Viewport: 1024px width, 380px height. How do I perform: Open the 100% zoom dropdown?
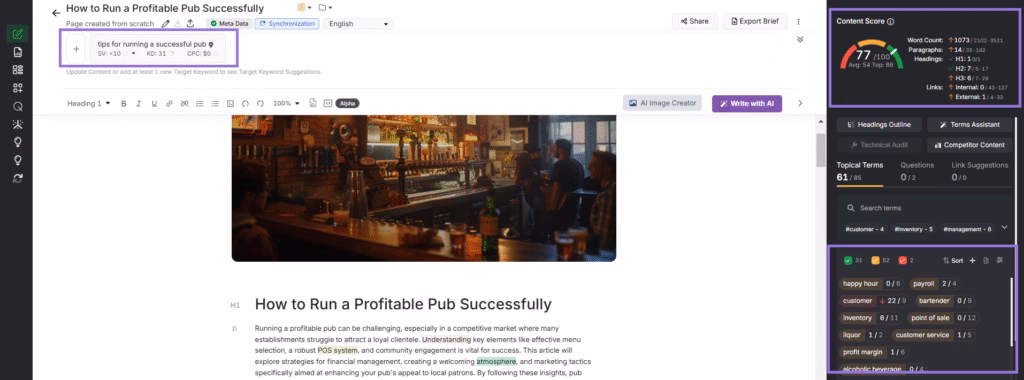click(x=287, y=103)
